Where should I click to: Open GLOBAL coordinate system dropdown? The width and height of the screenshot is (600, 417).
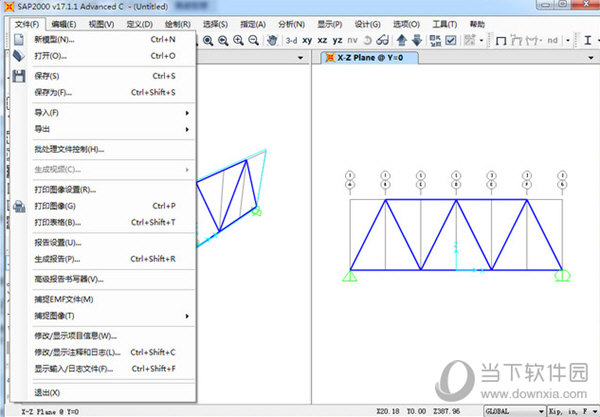[x=515, y=411]
